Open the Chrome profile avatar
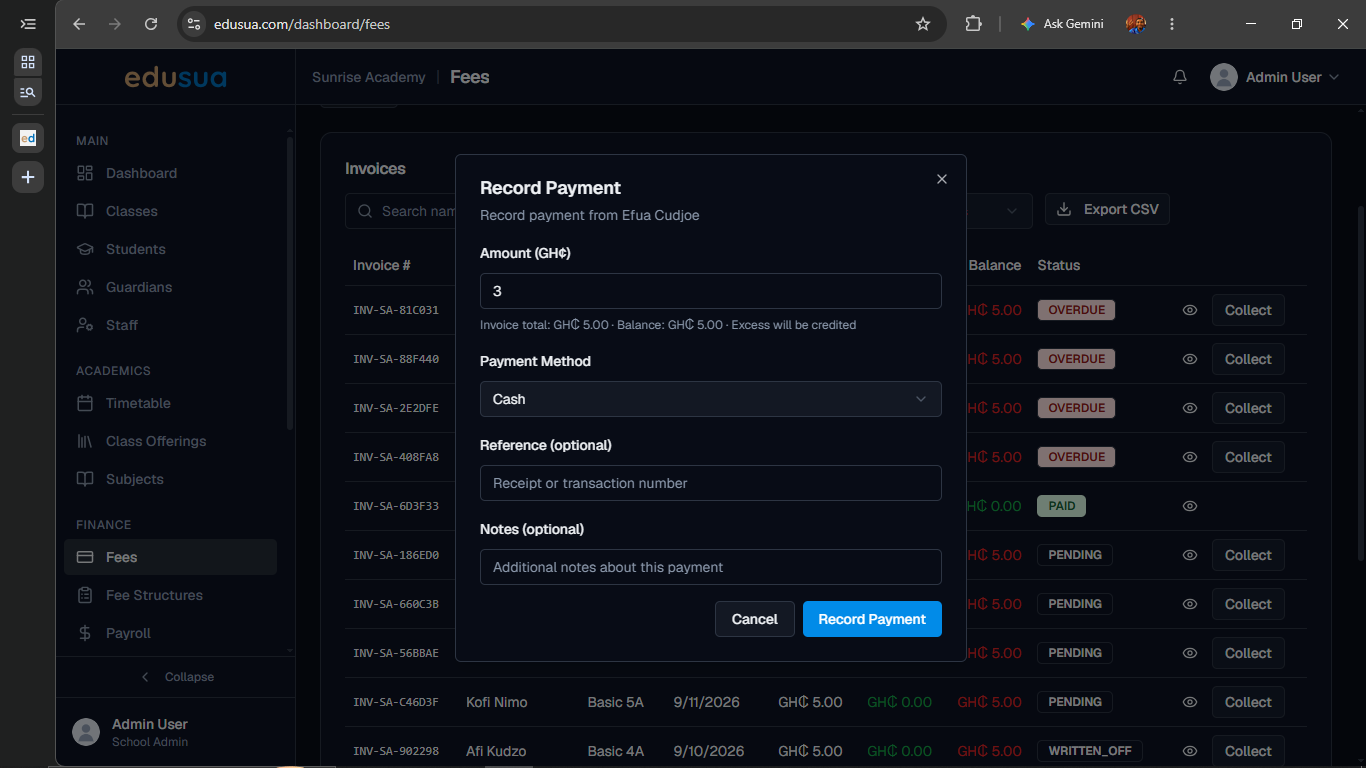The width and height of the screenshot is (1366, 768). pos(1135,24)
